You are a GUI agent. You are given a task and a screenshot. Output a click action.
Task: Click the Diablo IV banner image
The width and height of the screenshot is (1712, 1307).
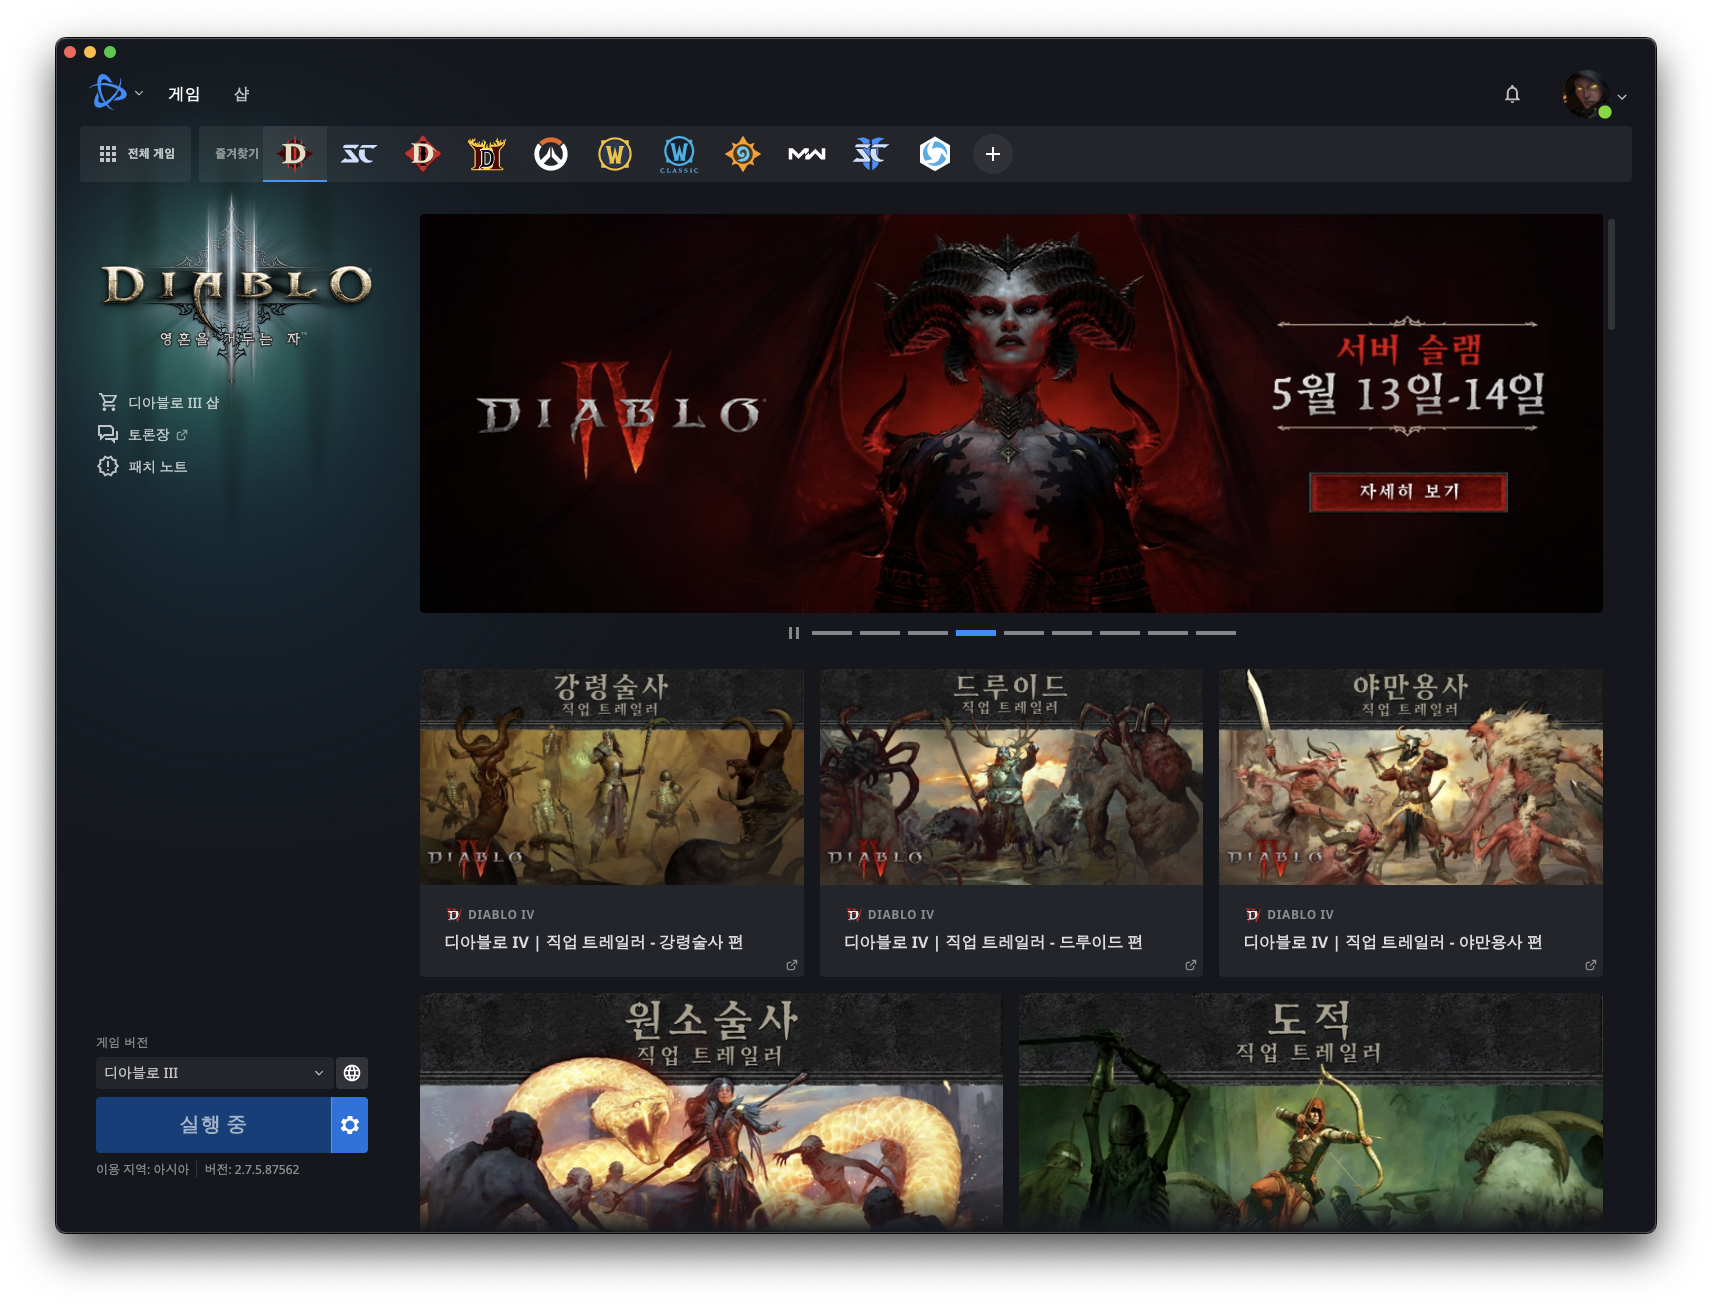tap(1011, 413)
